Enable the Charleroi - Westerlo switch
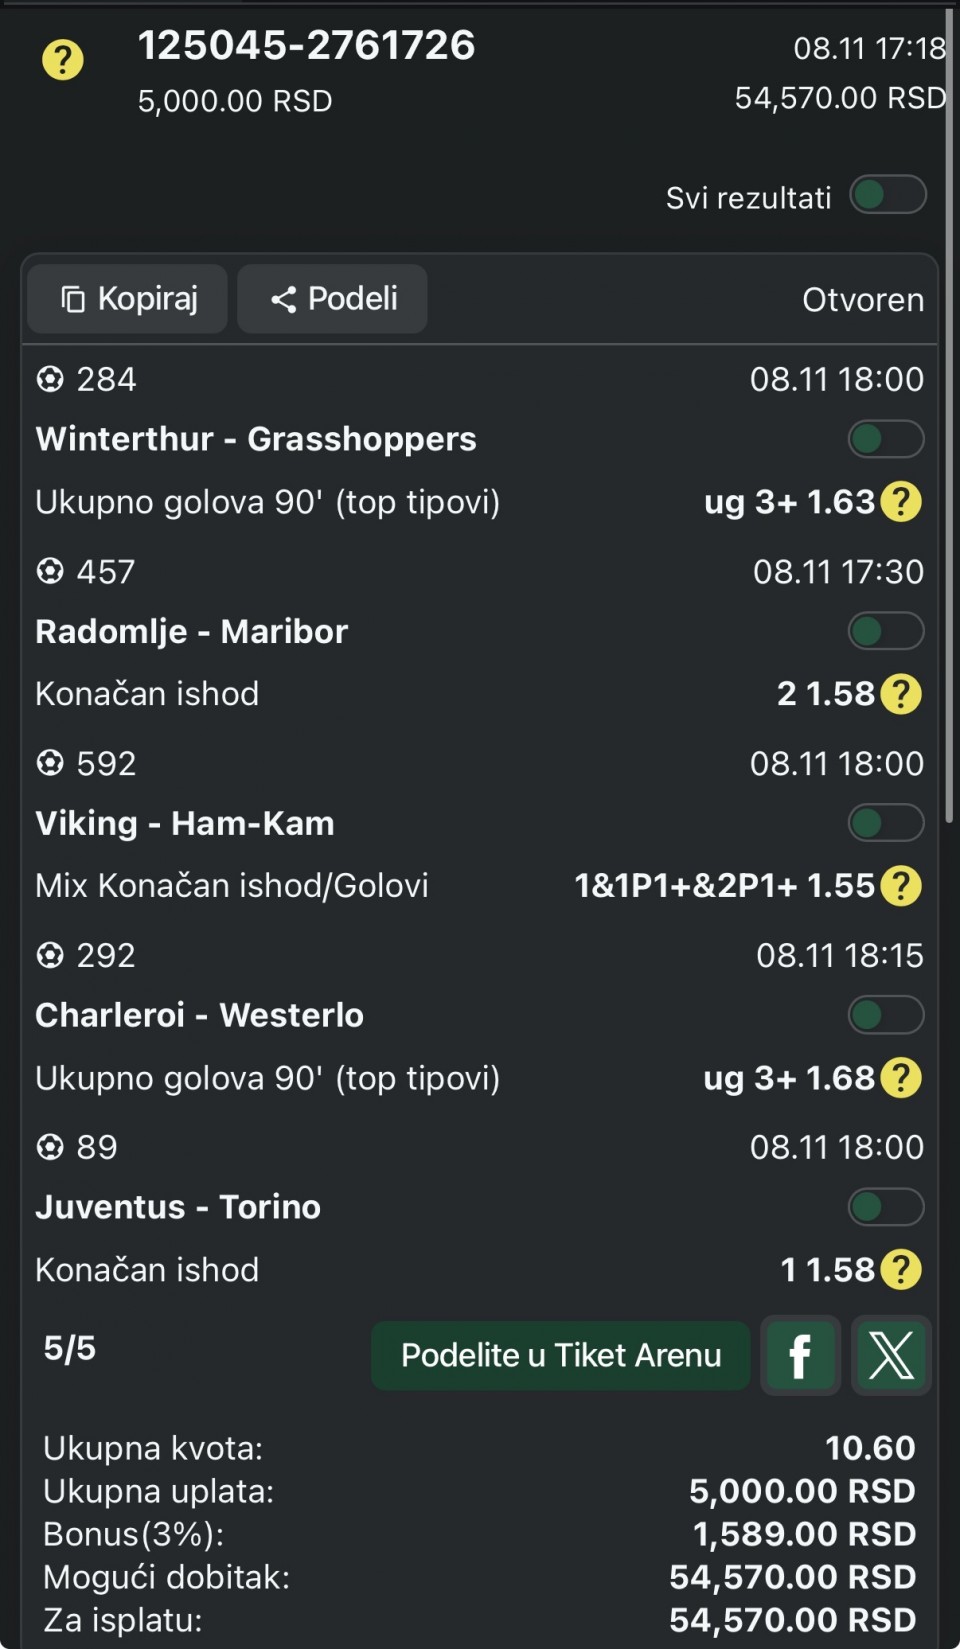The image size is (960, 1649). point(886,1015)
